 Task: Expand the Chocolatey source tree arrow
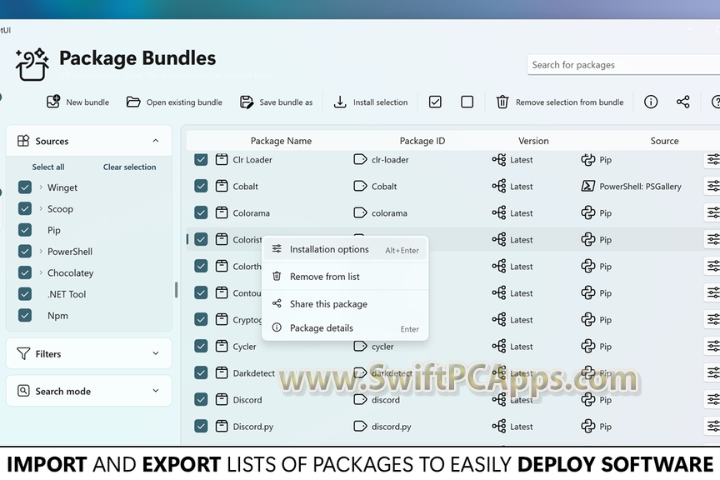tap(41, 272)
